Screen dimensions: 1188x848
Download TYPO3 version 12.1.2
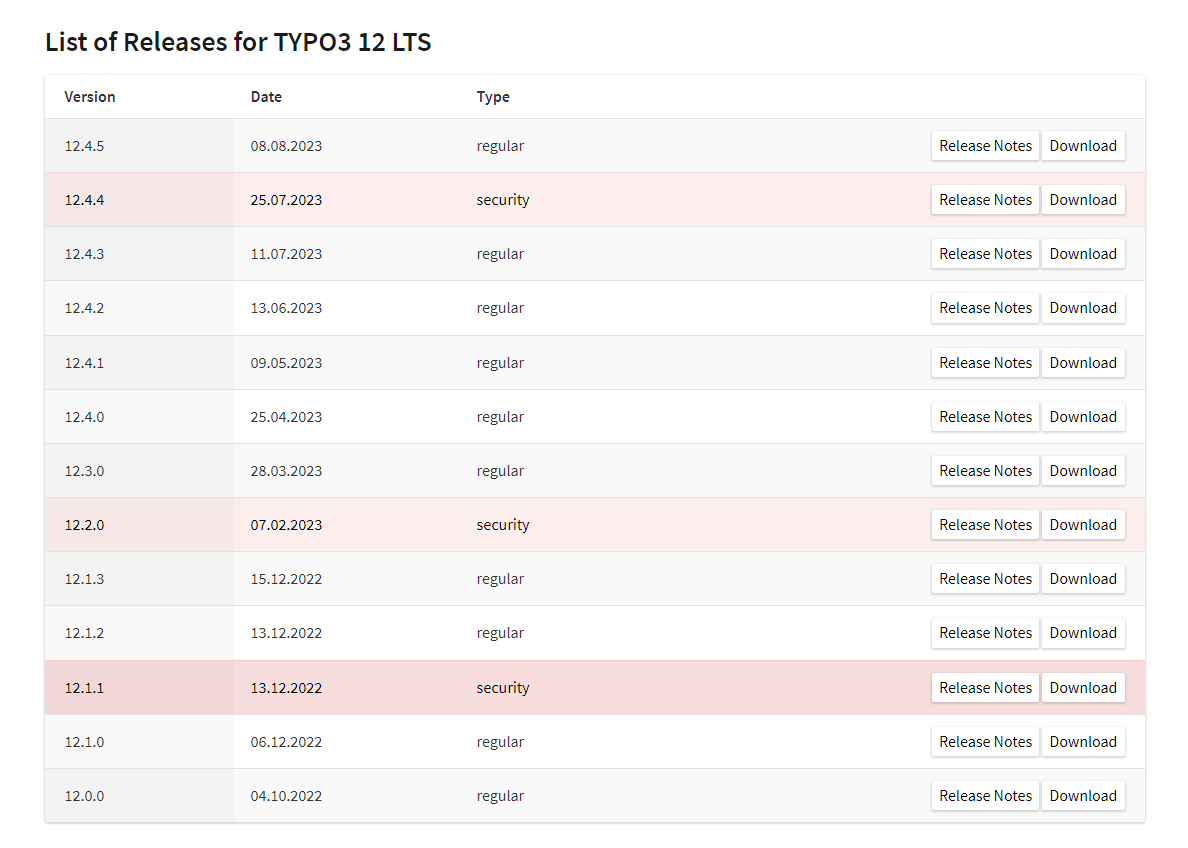(x=1083, y=633)
